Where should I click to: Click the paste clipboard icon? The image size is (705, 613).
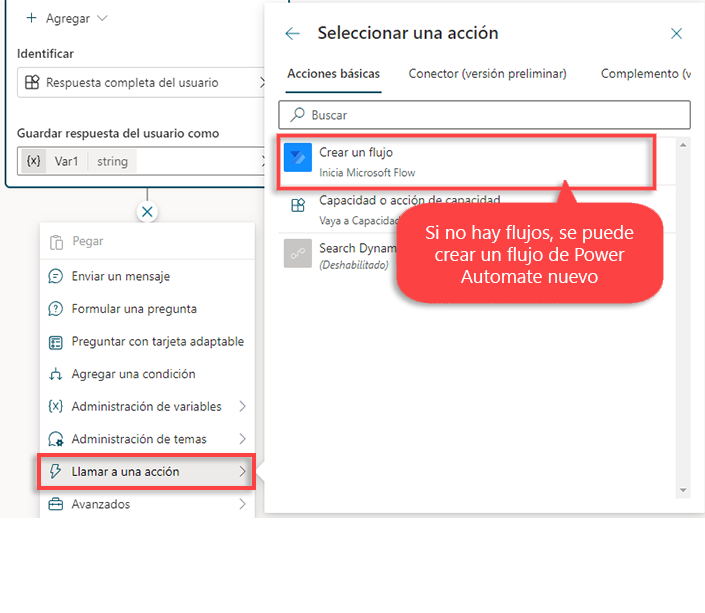coord(56,242)
